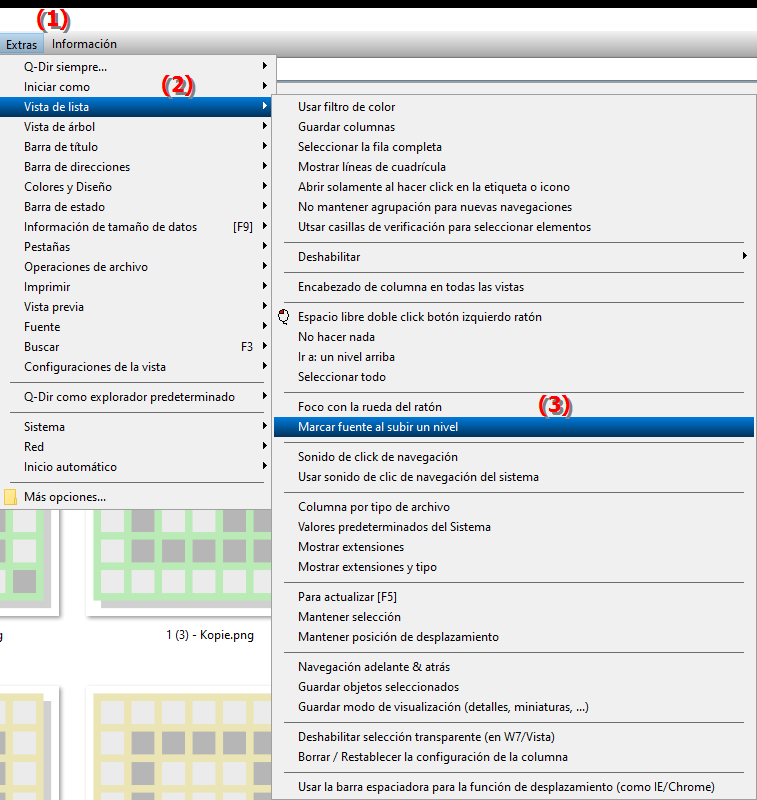Open Información de tamaño de datos submenu

click(x=138, y=227)
